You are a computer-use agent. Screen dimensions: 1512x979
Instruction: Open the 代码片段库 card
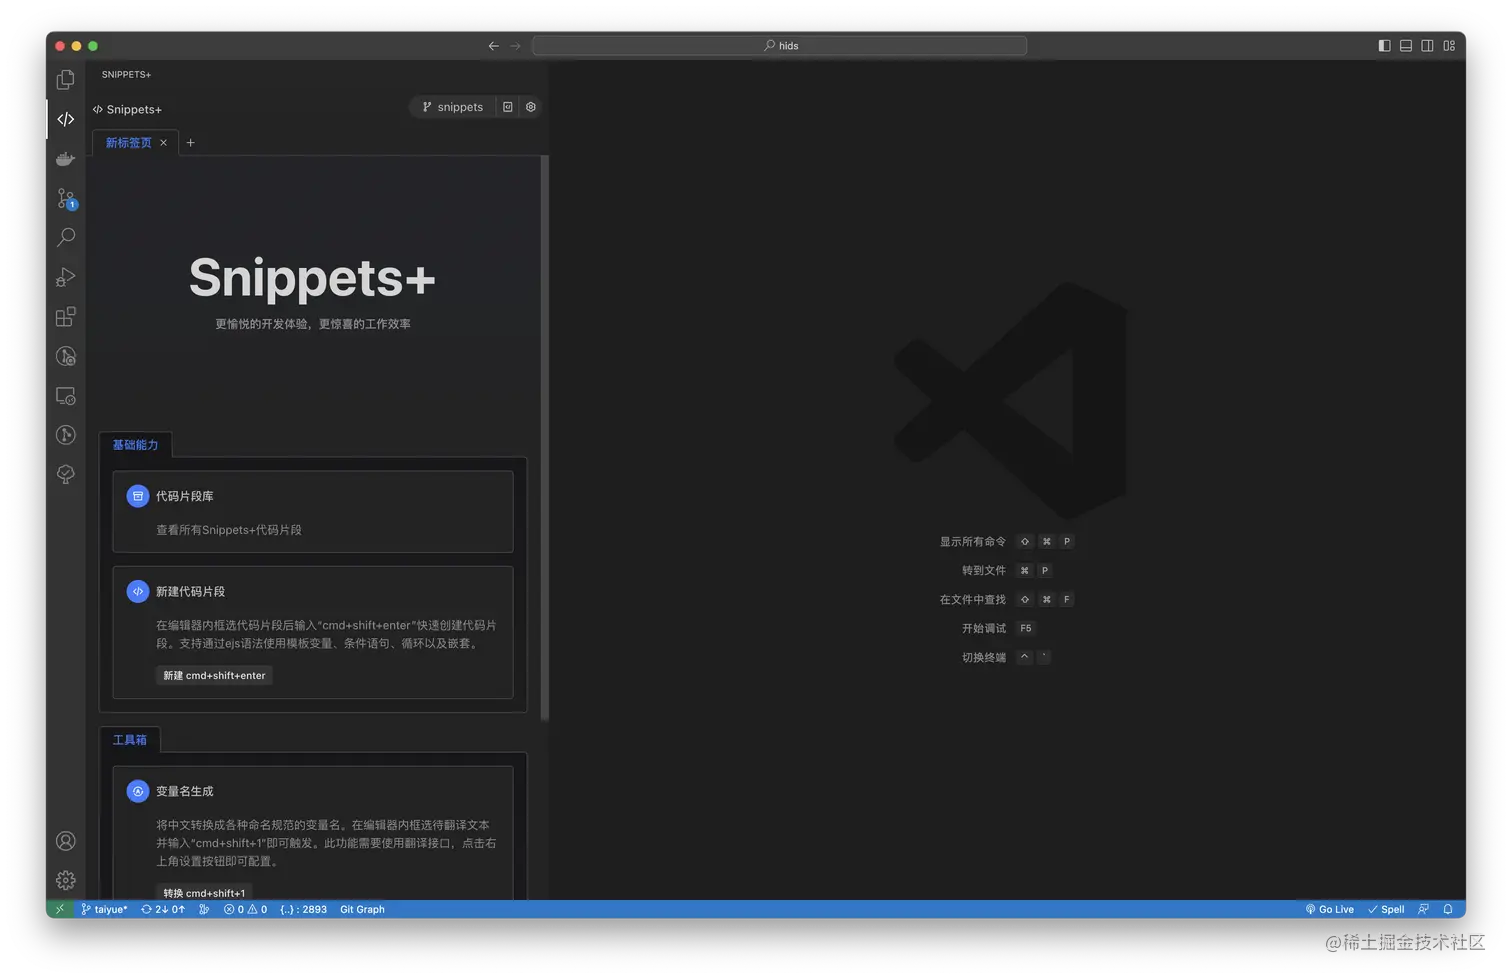coord(313,512)
